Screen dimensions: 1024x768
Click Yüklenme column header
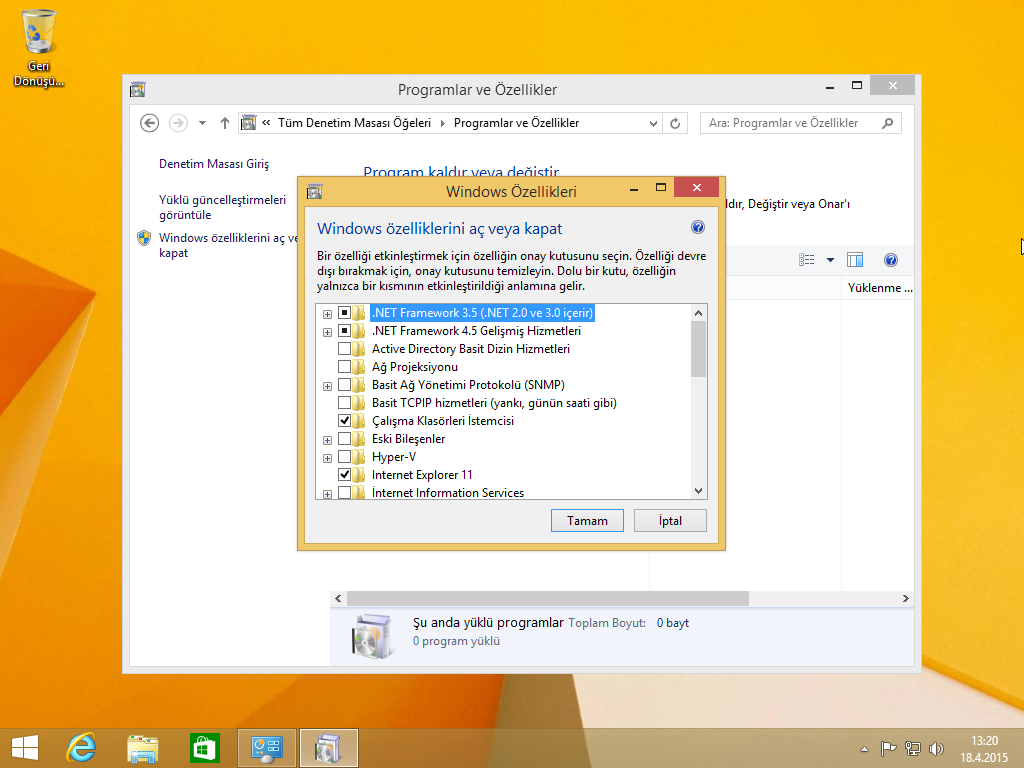pyautogui.click(x=879, y=288)
